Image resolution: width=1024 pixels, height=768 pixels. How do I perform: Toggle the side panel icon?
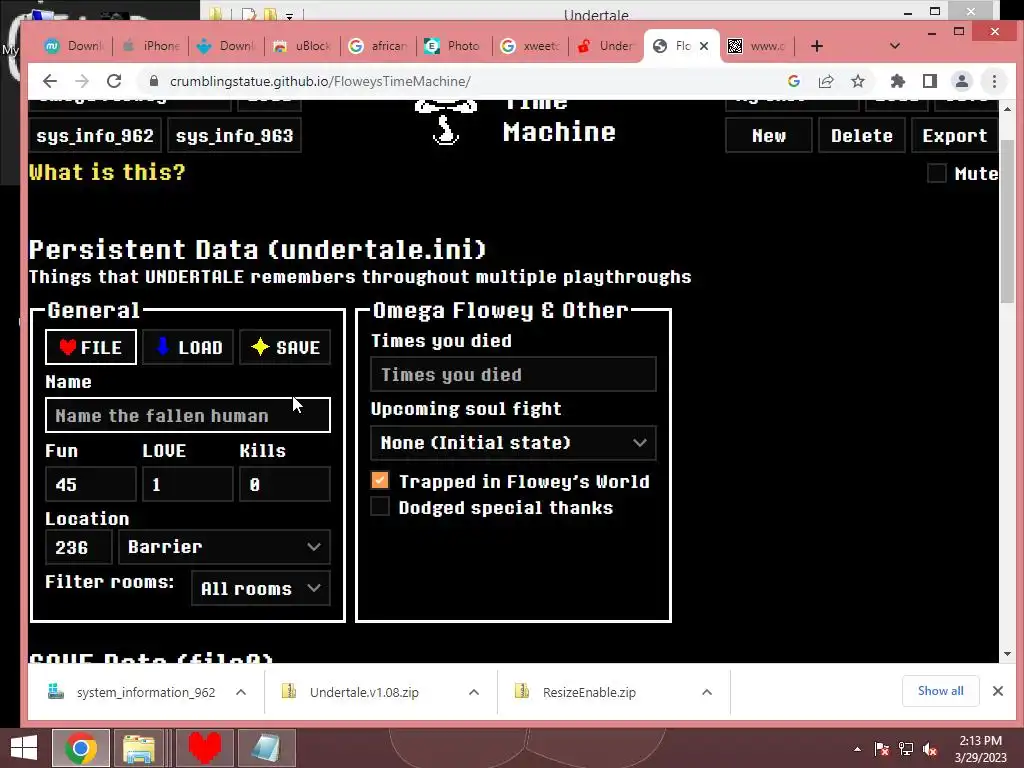pos(930,81)
